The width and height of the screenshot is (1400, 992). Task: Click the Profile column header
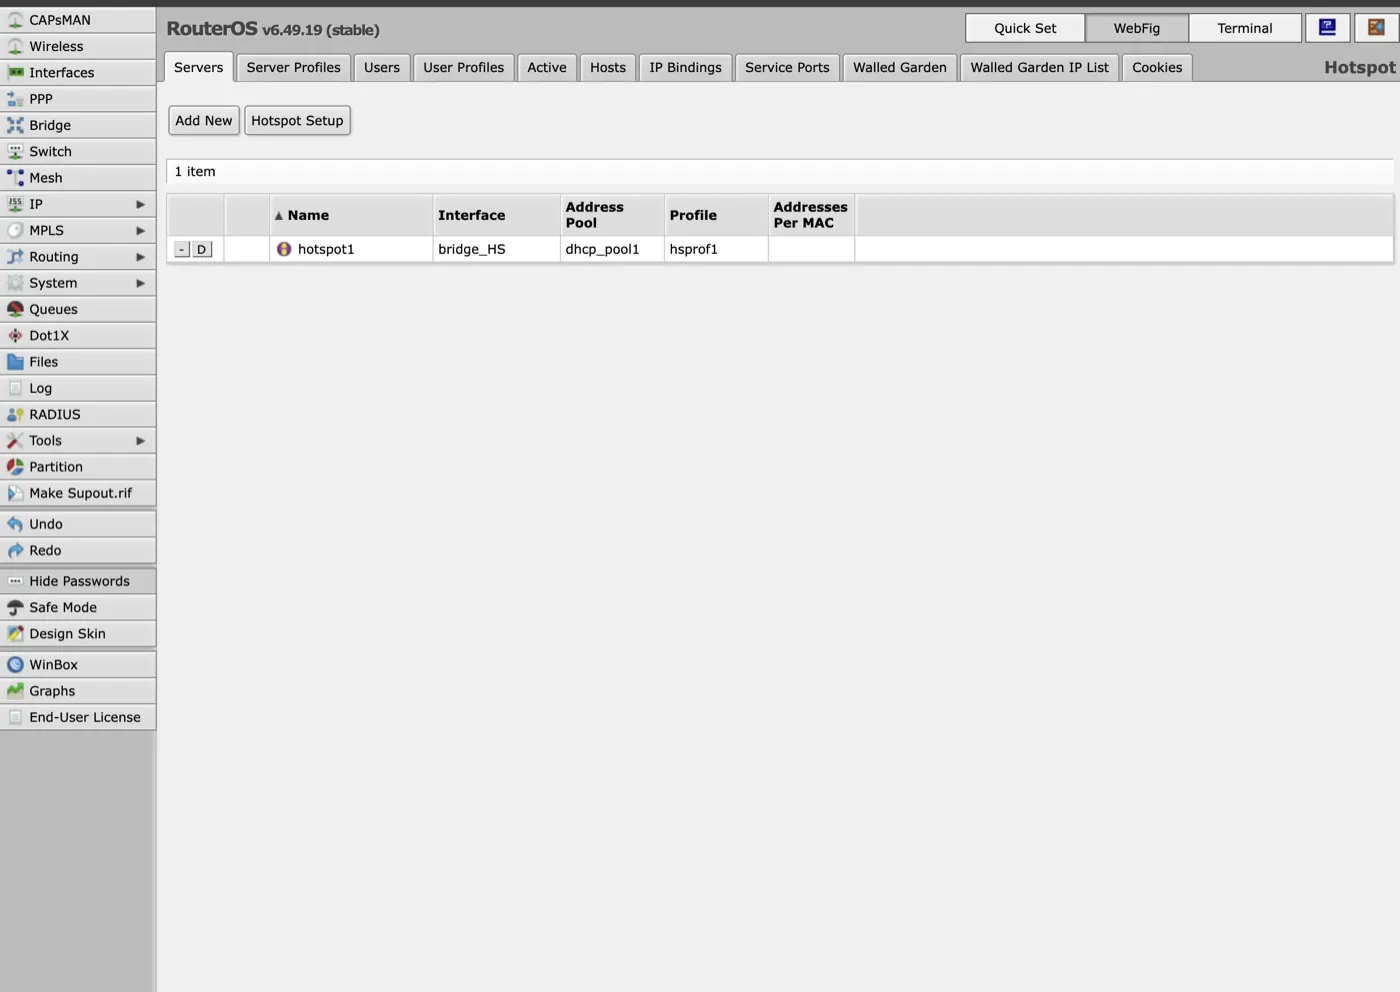[x=716, y=215]
